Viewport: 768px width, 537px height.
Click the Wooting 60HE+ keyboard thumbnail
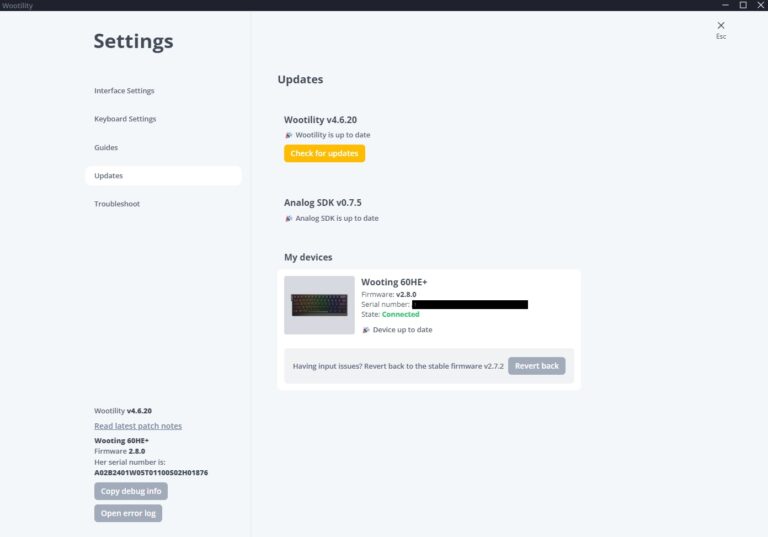coord(319,305)
